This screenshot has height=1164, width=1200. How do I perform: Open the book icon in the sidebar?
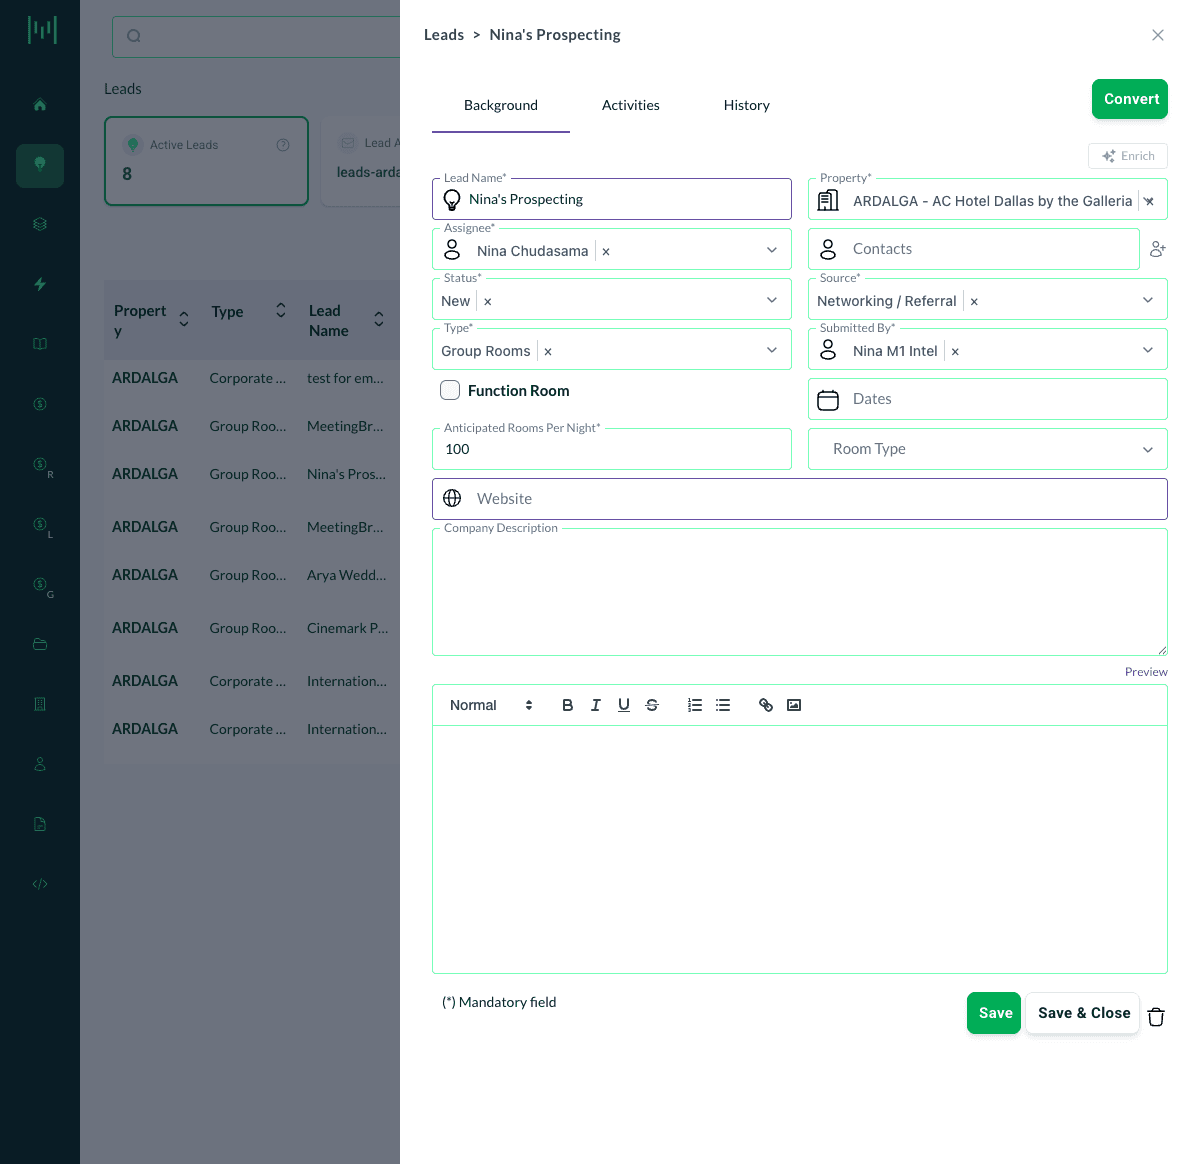tap(40, 344)
